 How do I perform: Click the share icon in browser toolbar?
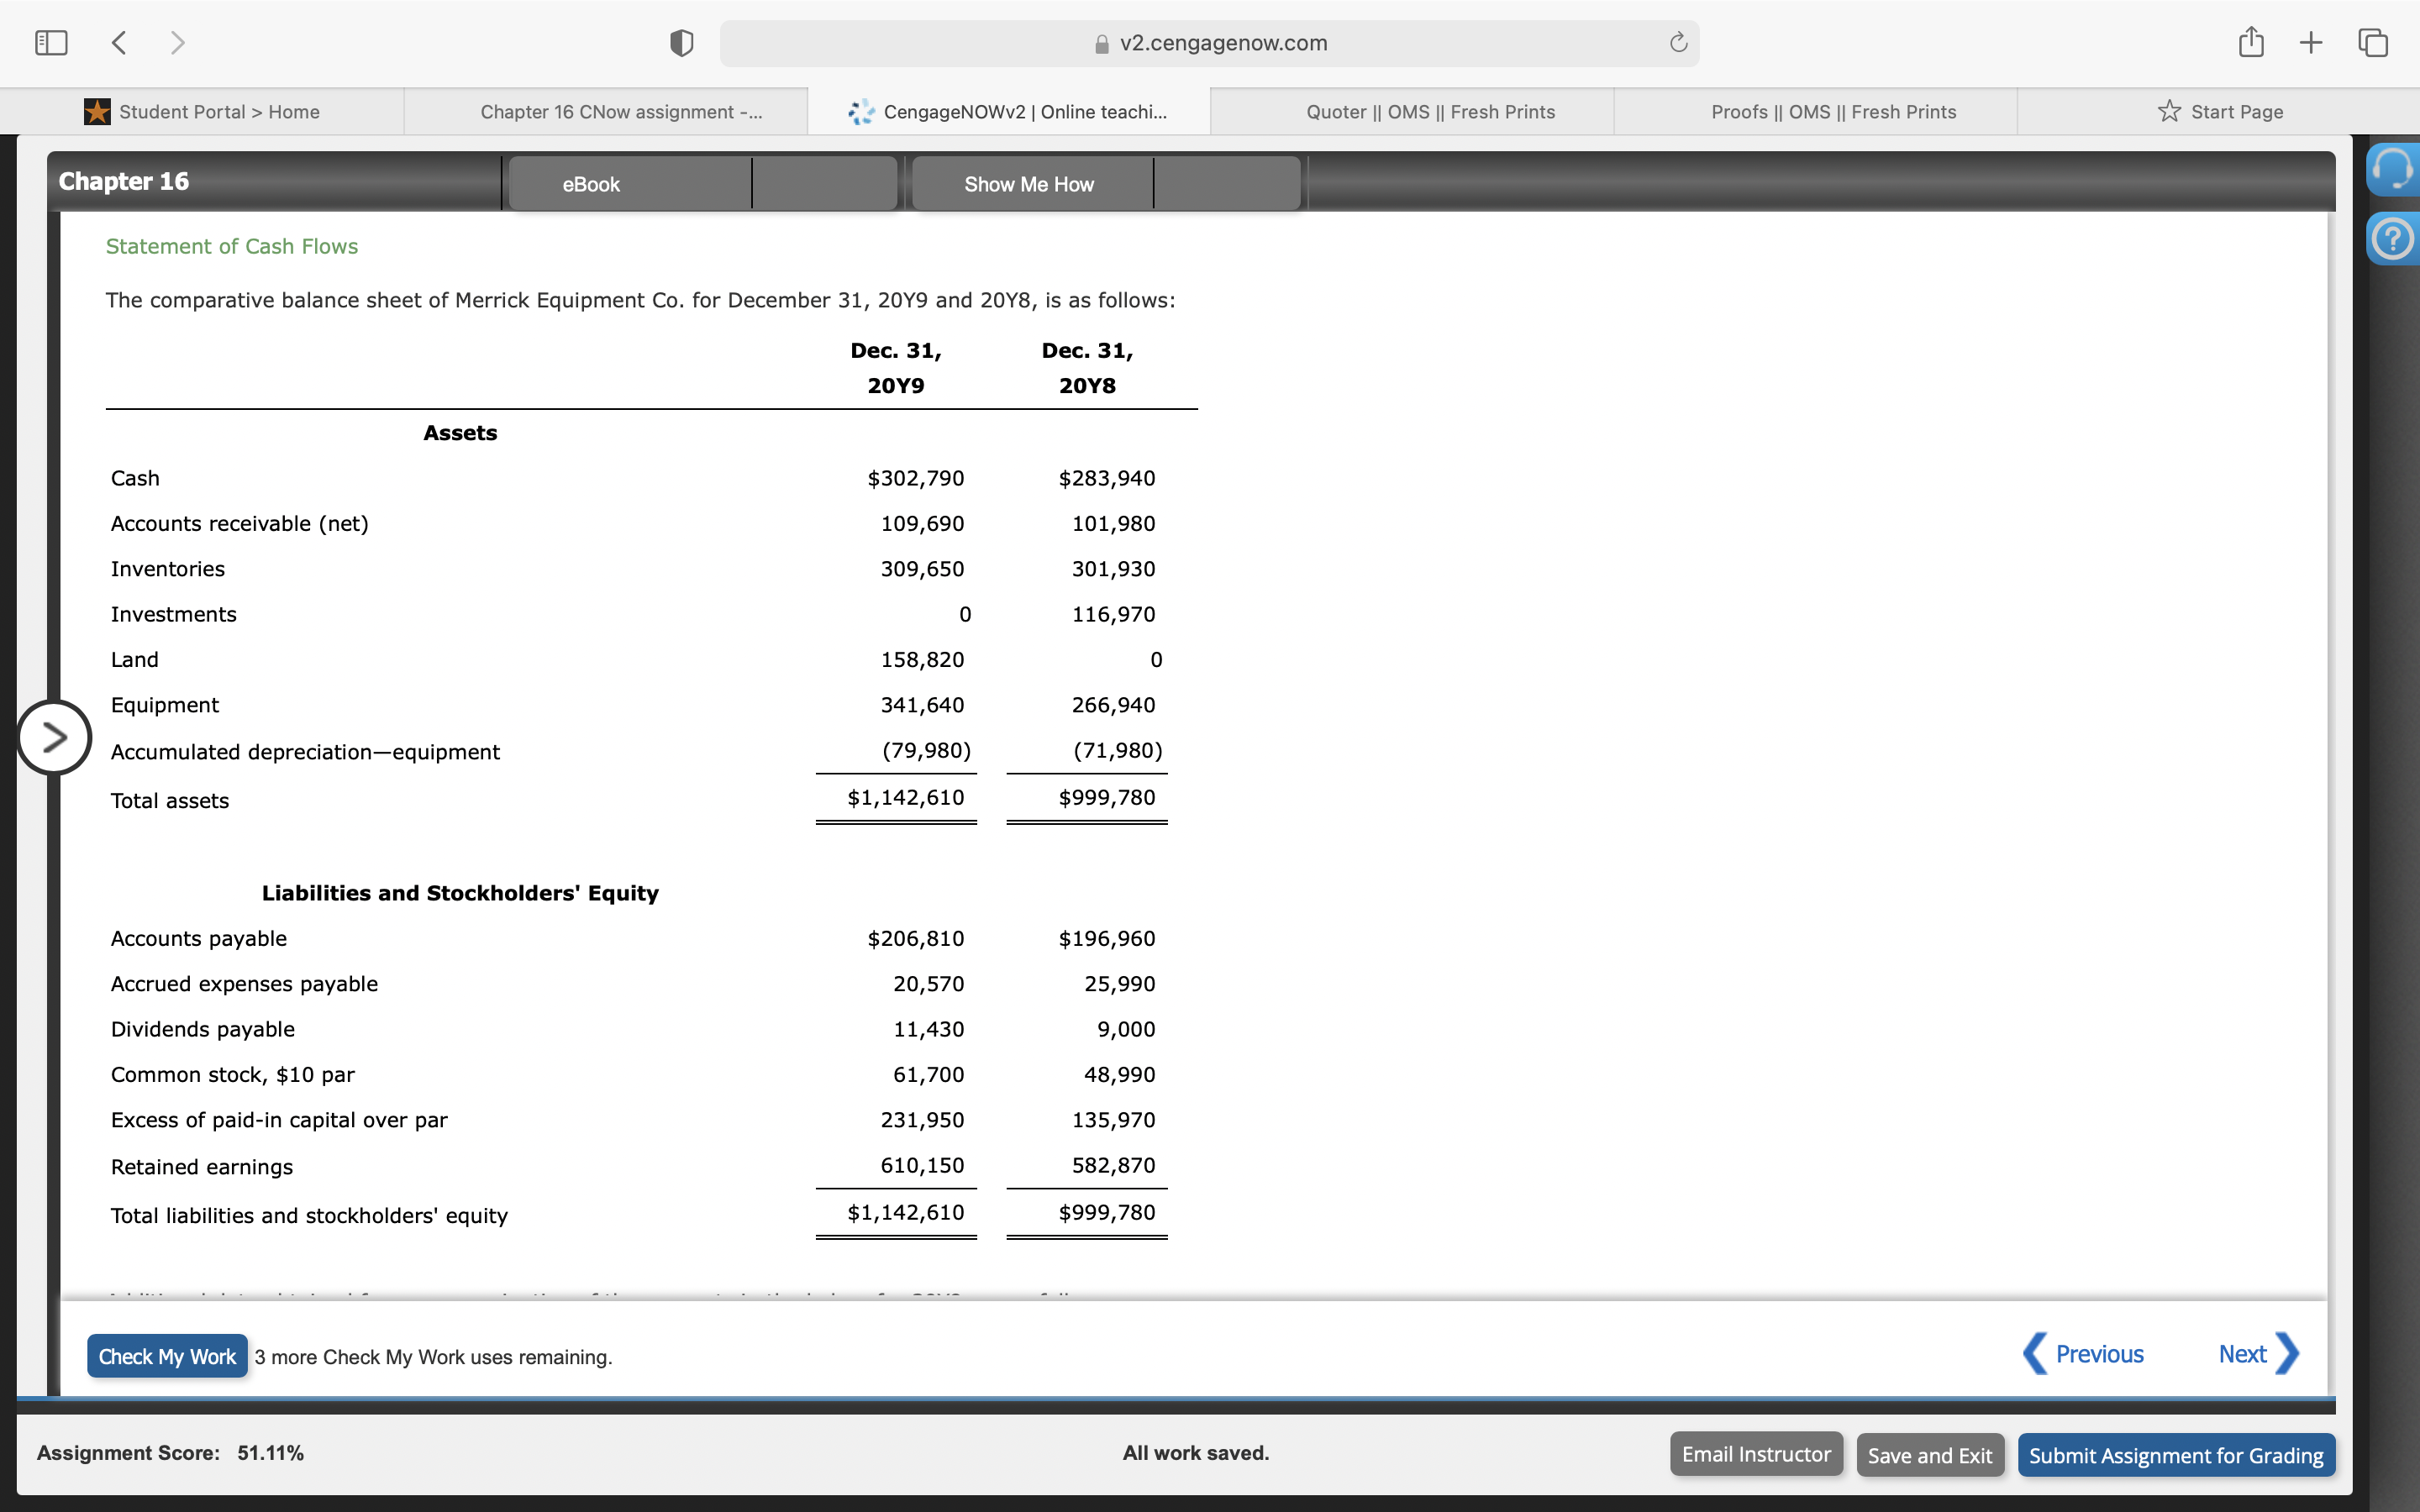pyautogui.click(x=2250, y=42)
